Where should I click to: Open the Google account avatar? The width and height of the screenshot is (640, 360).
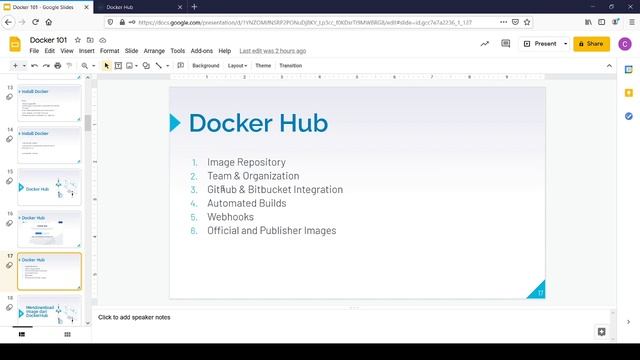pos(625,44)
